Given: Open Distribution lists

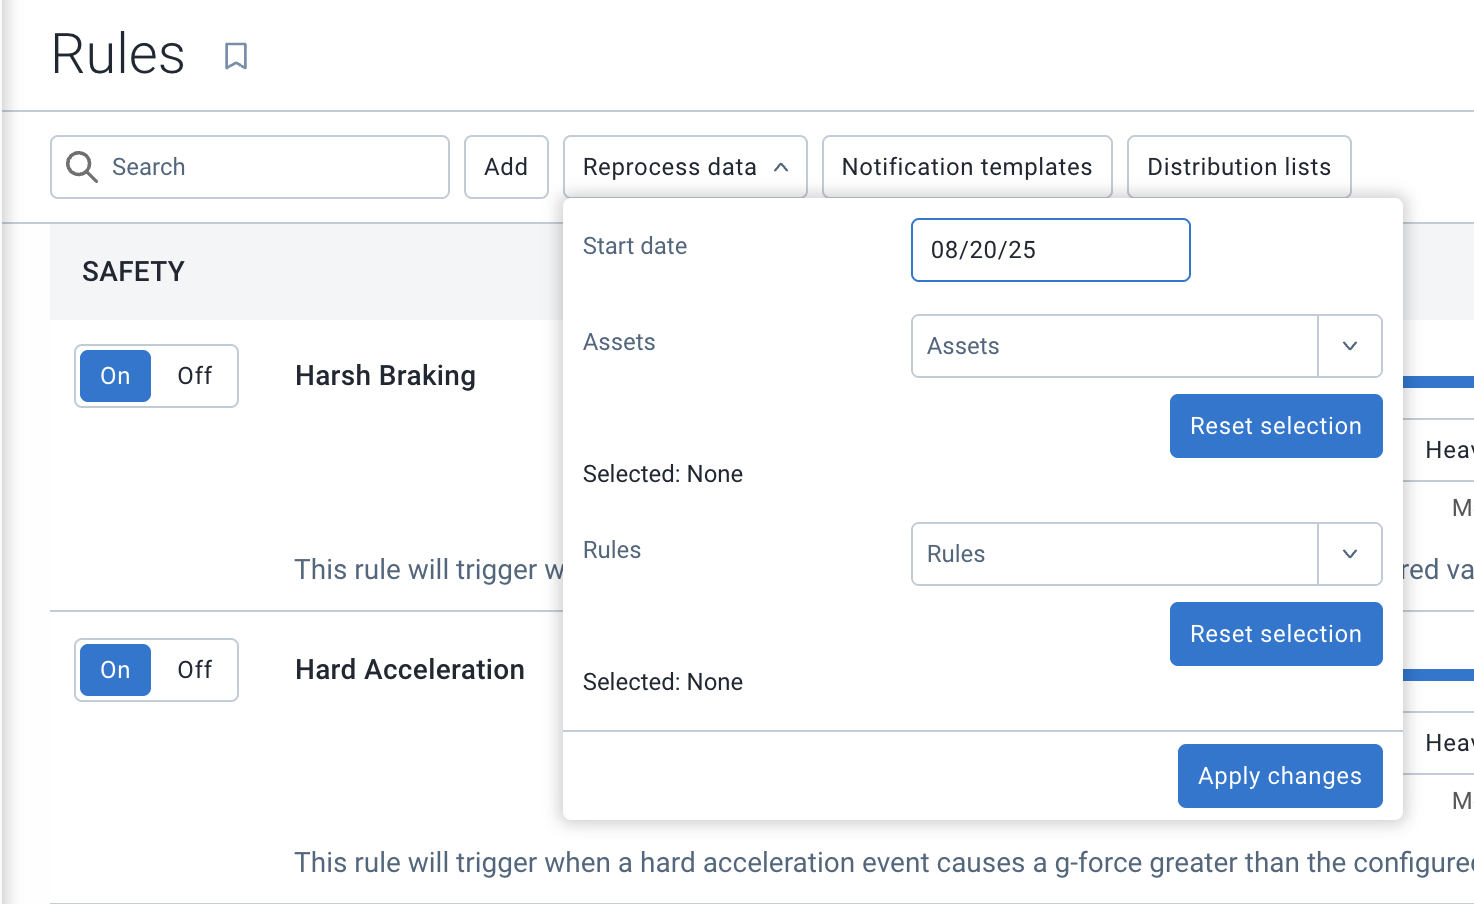Looking at the screenshot, I should (1238, 166).
